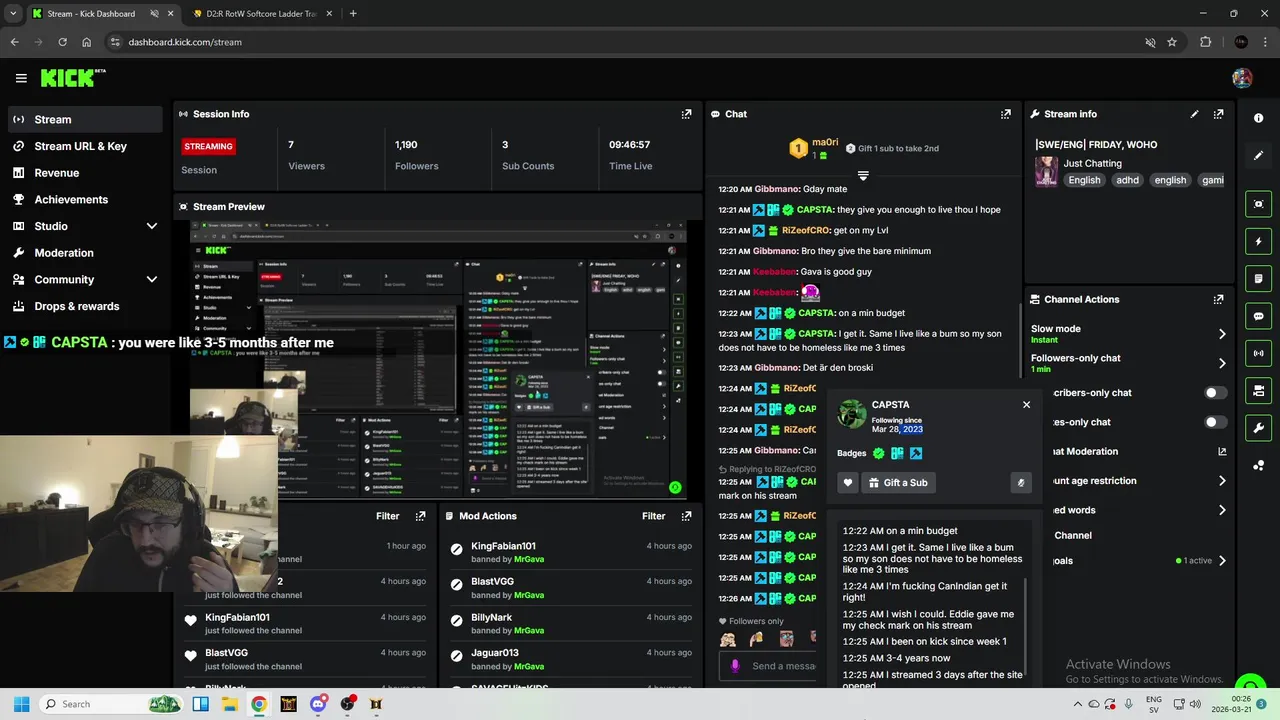The height and width of the screenshot is (720, 1280).
Task: Click CAPSTA's avatar in the user card
Action: pos(851,414)
